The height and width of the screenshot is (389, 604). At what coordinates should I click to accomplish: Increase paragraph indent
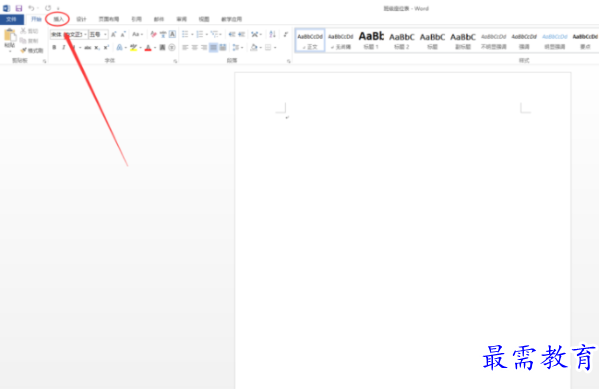[x=242, y=35]
